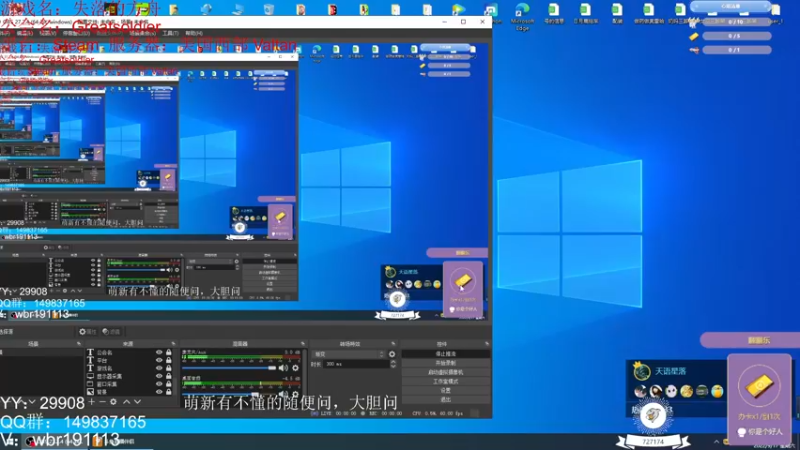The height and width of the screenshot is (450, 800).
Task: Pop out the 混音器 dock using its header icon
Action: coord(303,344)
